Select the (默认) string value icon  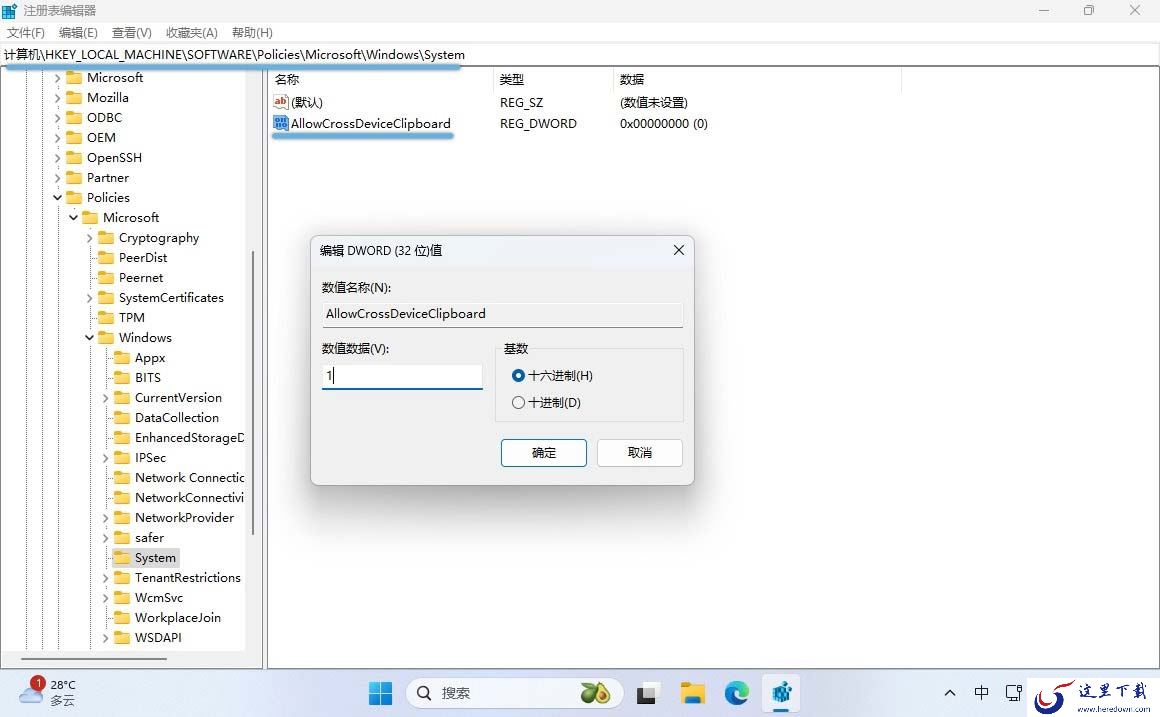tap(280, 102)
